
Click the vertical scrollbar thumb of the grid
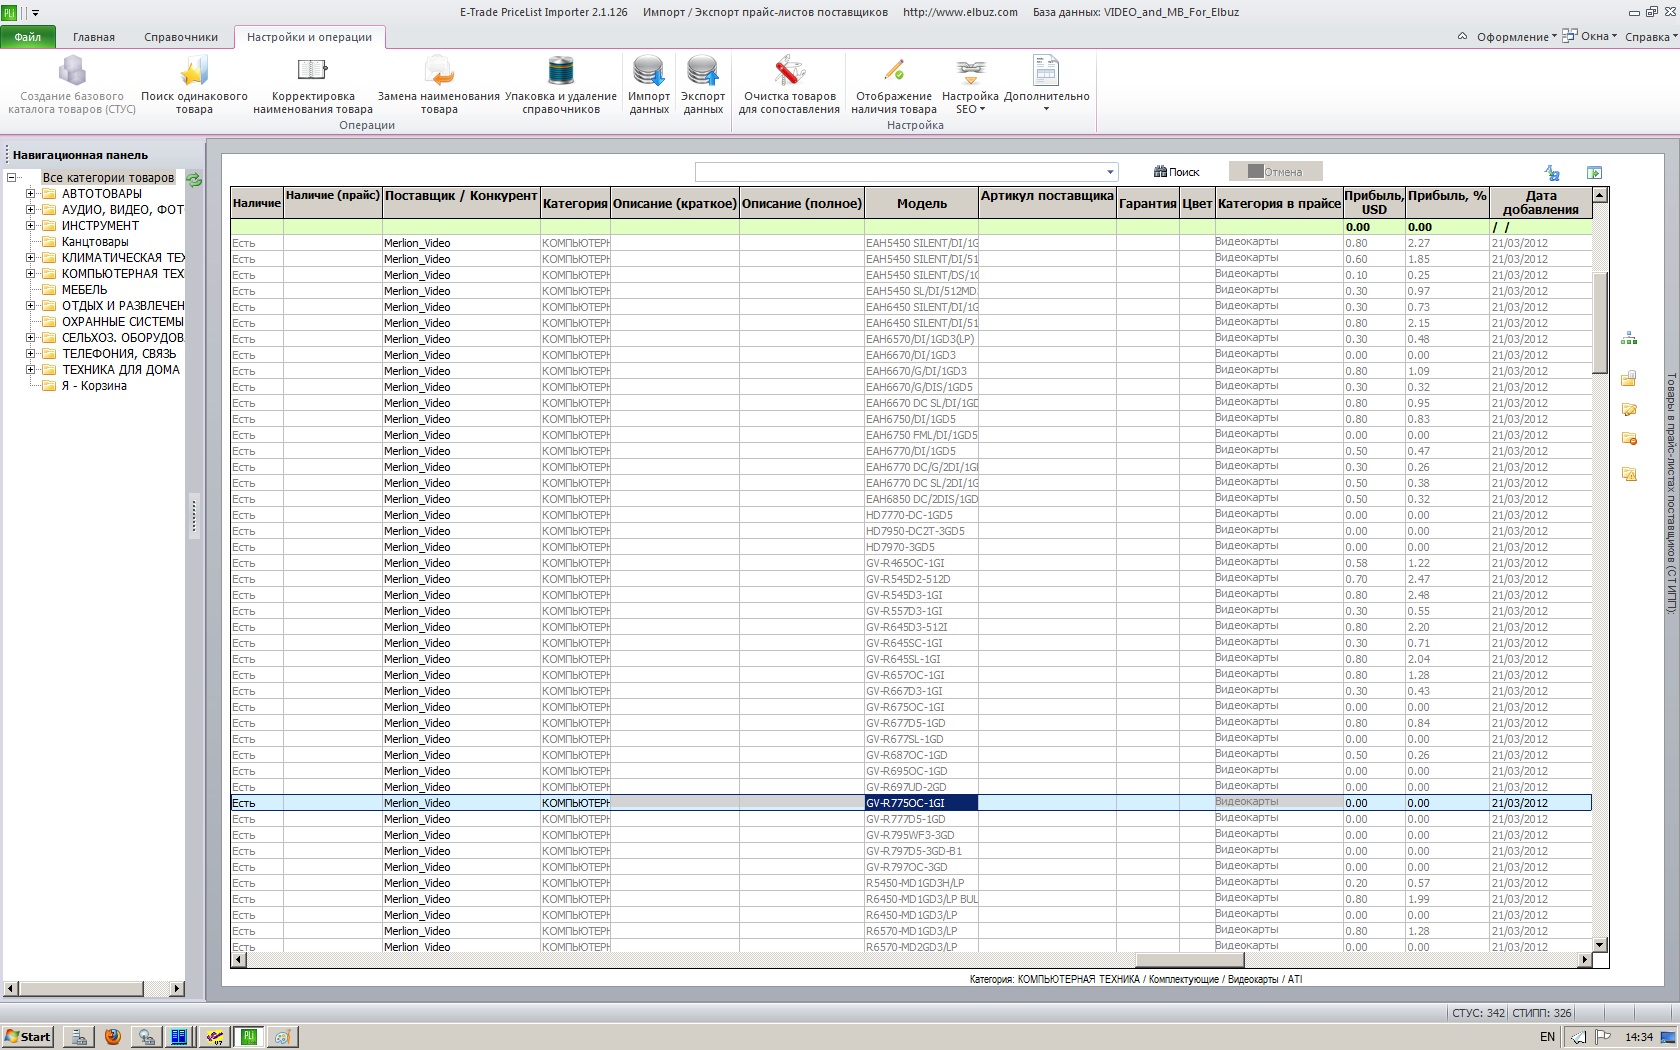pyautogui.click(x=1600, y=323)
